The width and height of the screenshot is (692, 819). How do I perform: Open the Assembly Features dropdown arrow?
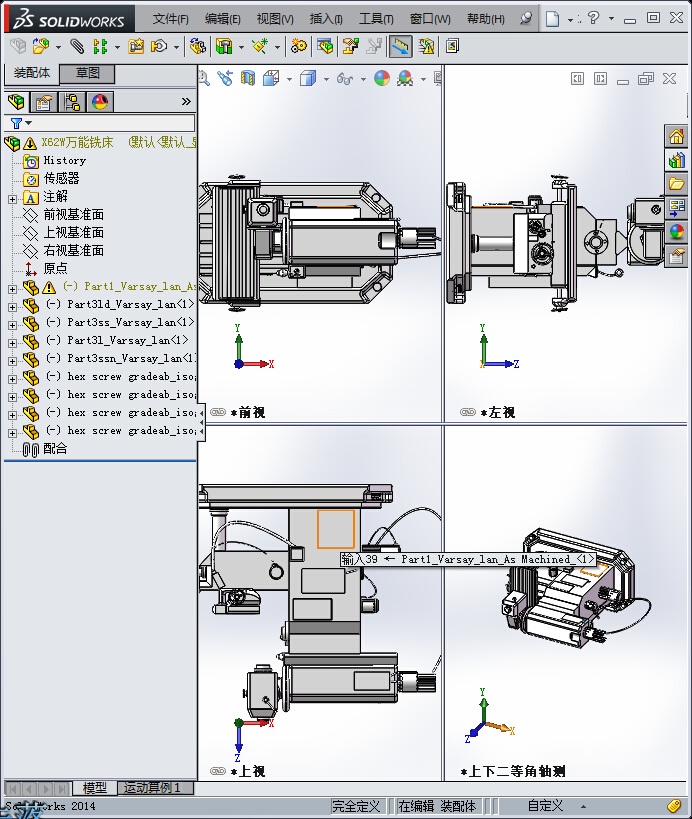coord(241,47)
